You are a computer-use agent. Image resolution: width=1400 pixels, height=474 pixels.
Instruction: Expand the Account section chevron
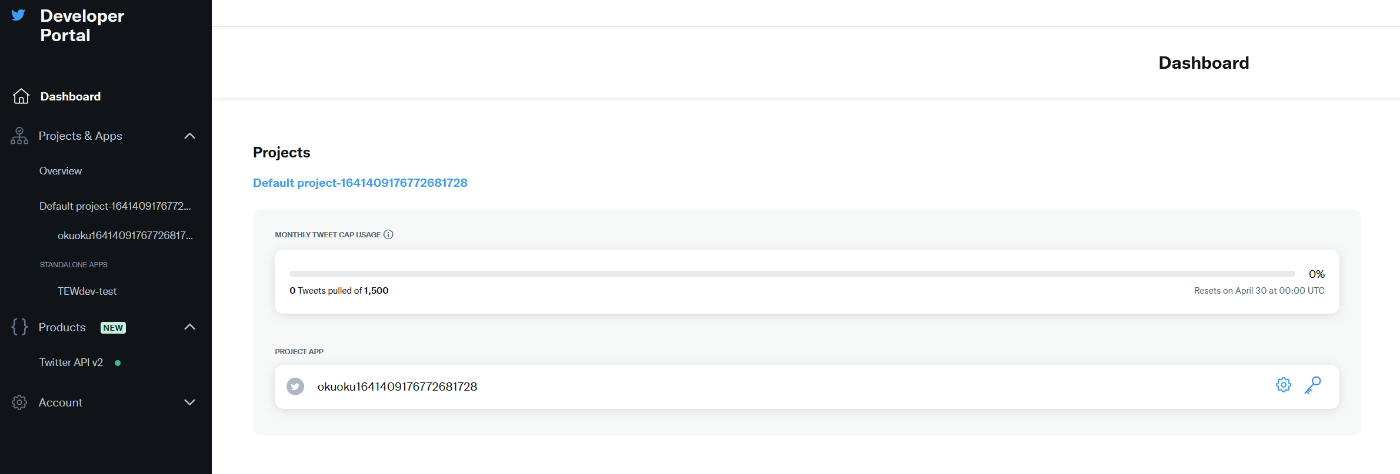(x=190, y=403)
